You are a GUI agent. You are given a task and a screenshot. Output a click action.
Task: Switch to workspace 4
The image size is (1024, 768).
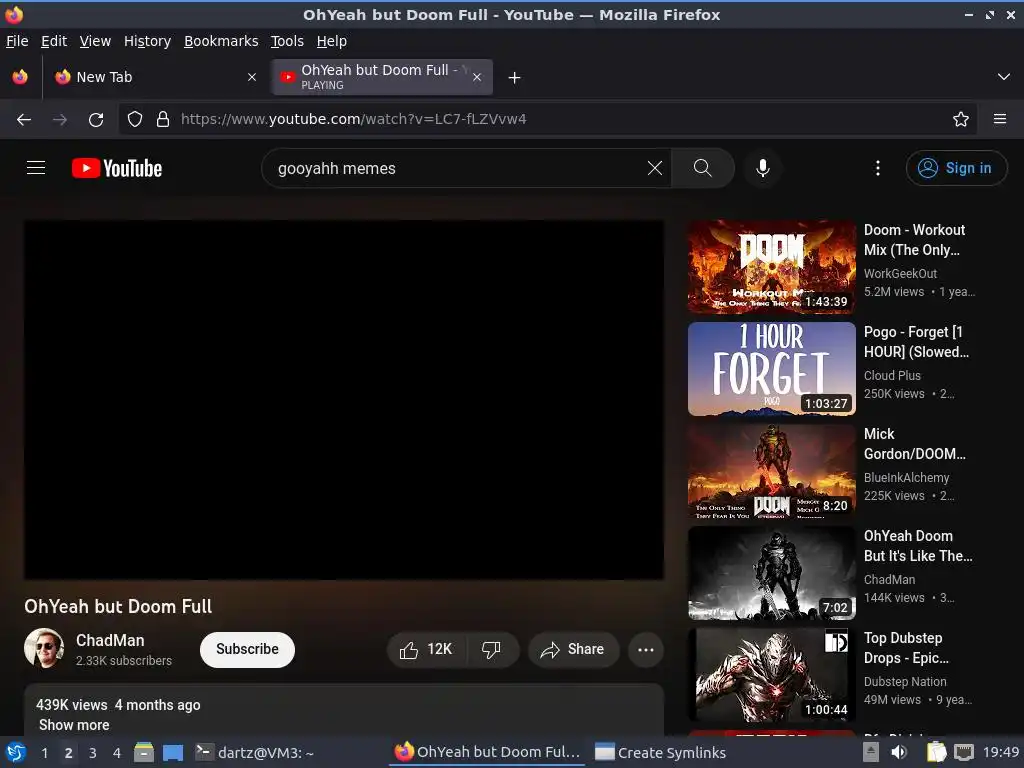coord(117,752)
